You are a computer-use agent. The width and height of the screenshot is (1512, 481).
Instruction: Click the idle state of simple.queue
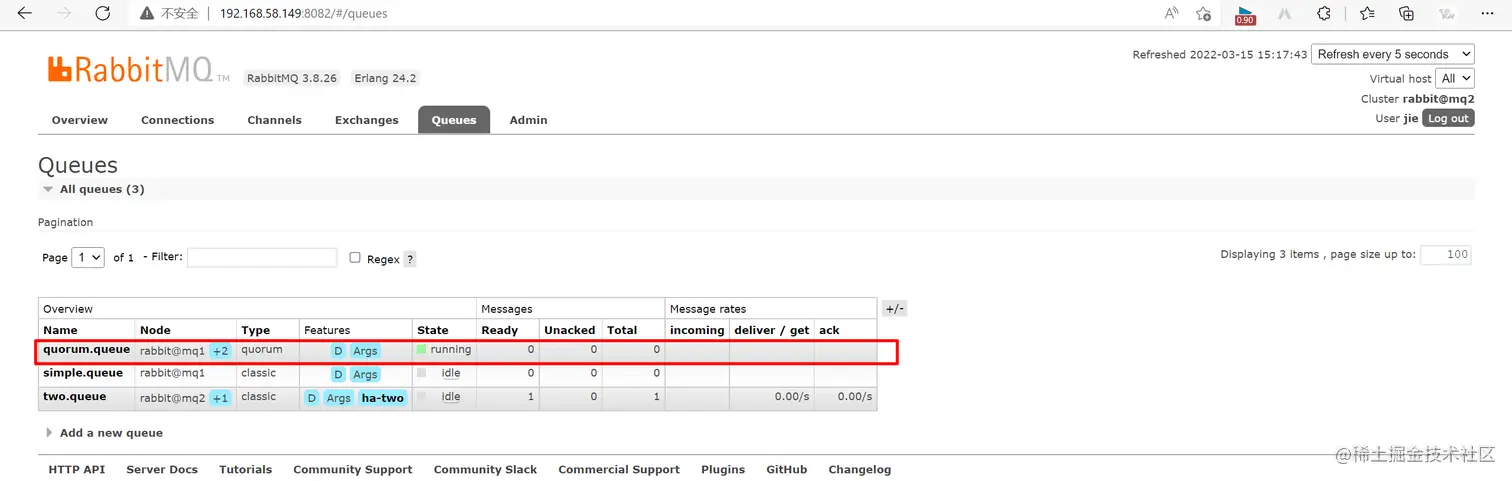[x=451, y=373]
